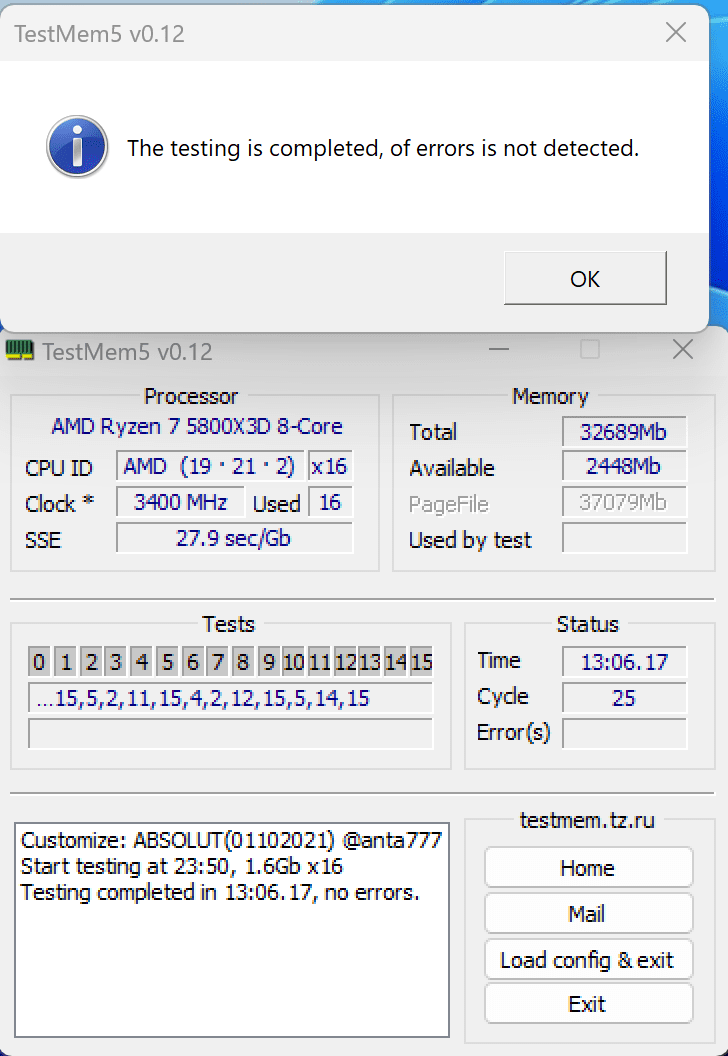Screen dimensions: 728x1056
Task: Click the empty Used by test field
Action: tap(624, 537)
